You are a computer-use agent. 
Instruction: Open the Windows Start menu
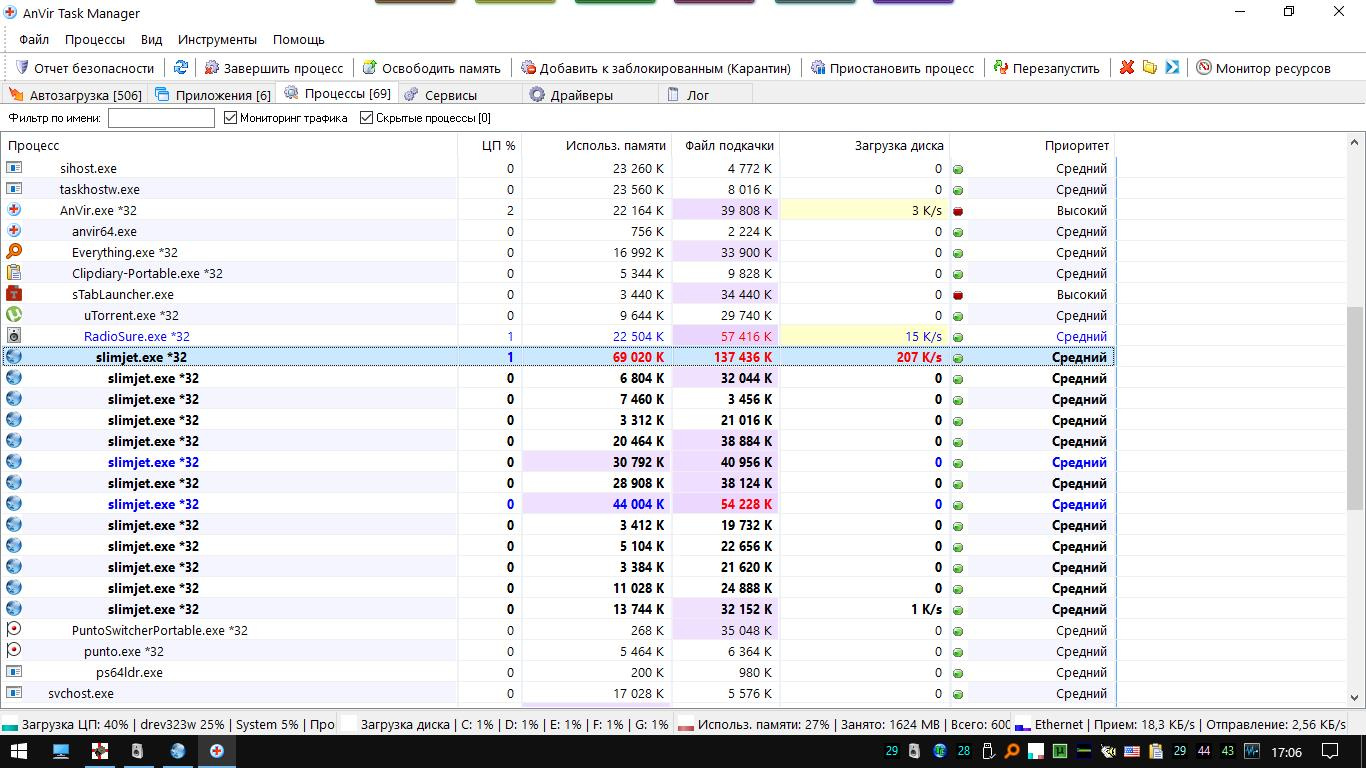pos(19,751)
